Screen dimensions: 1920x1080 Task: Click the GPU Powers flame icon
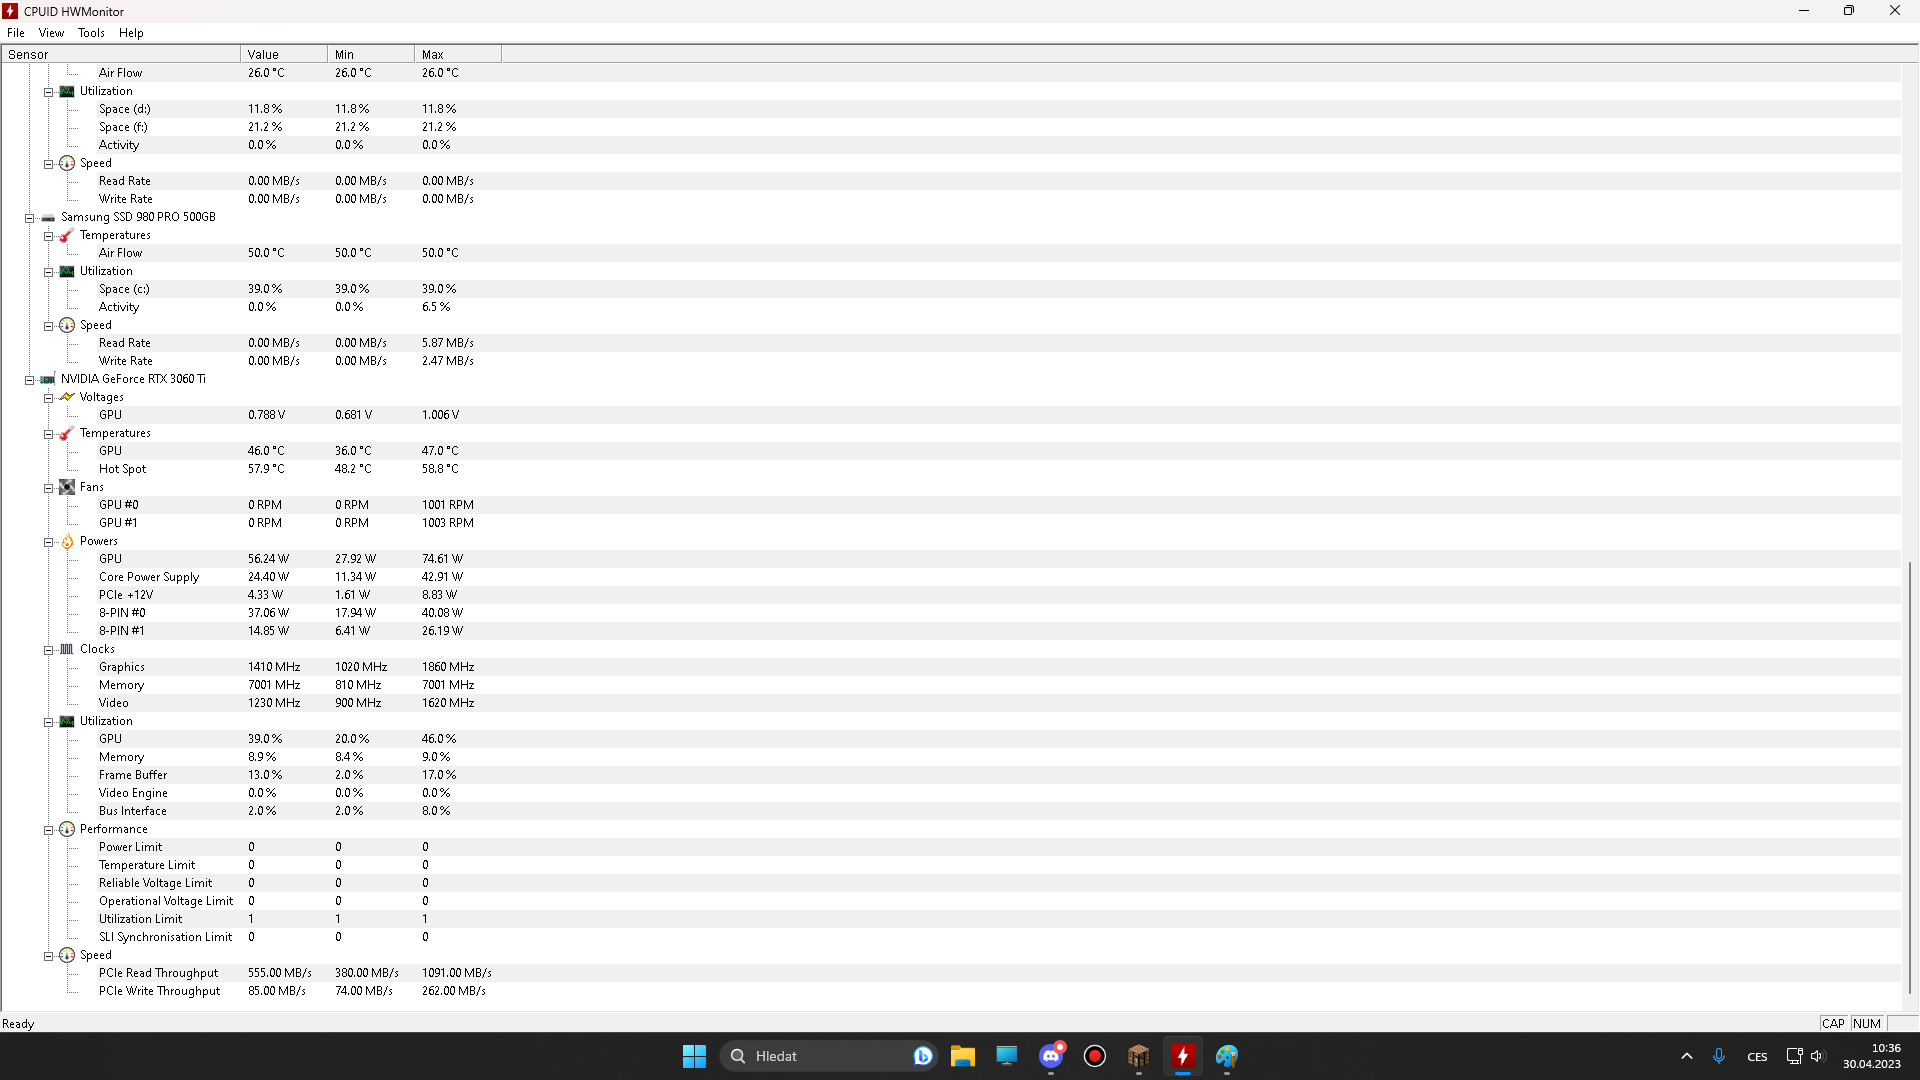point(67,542)
